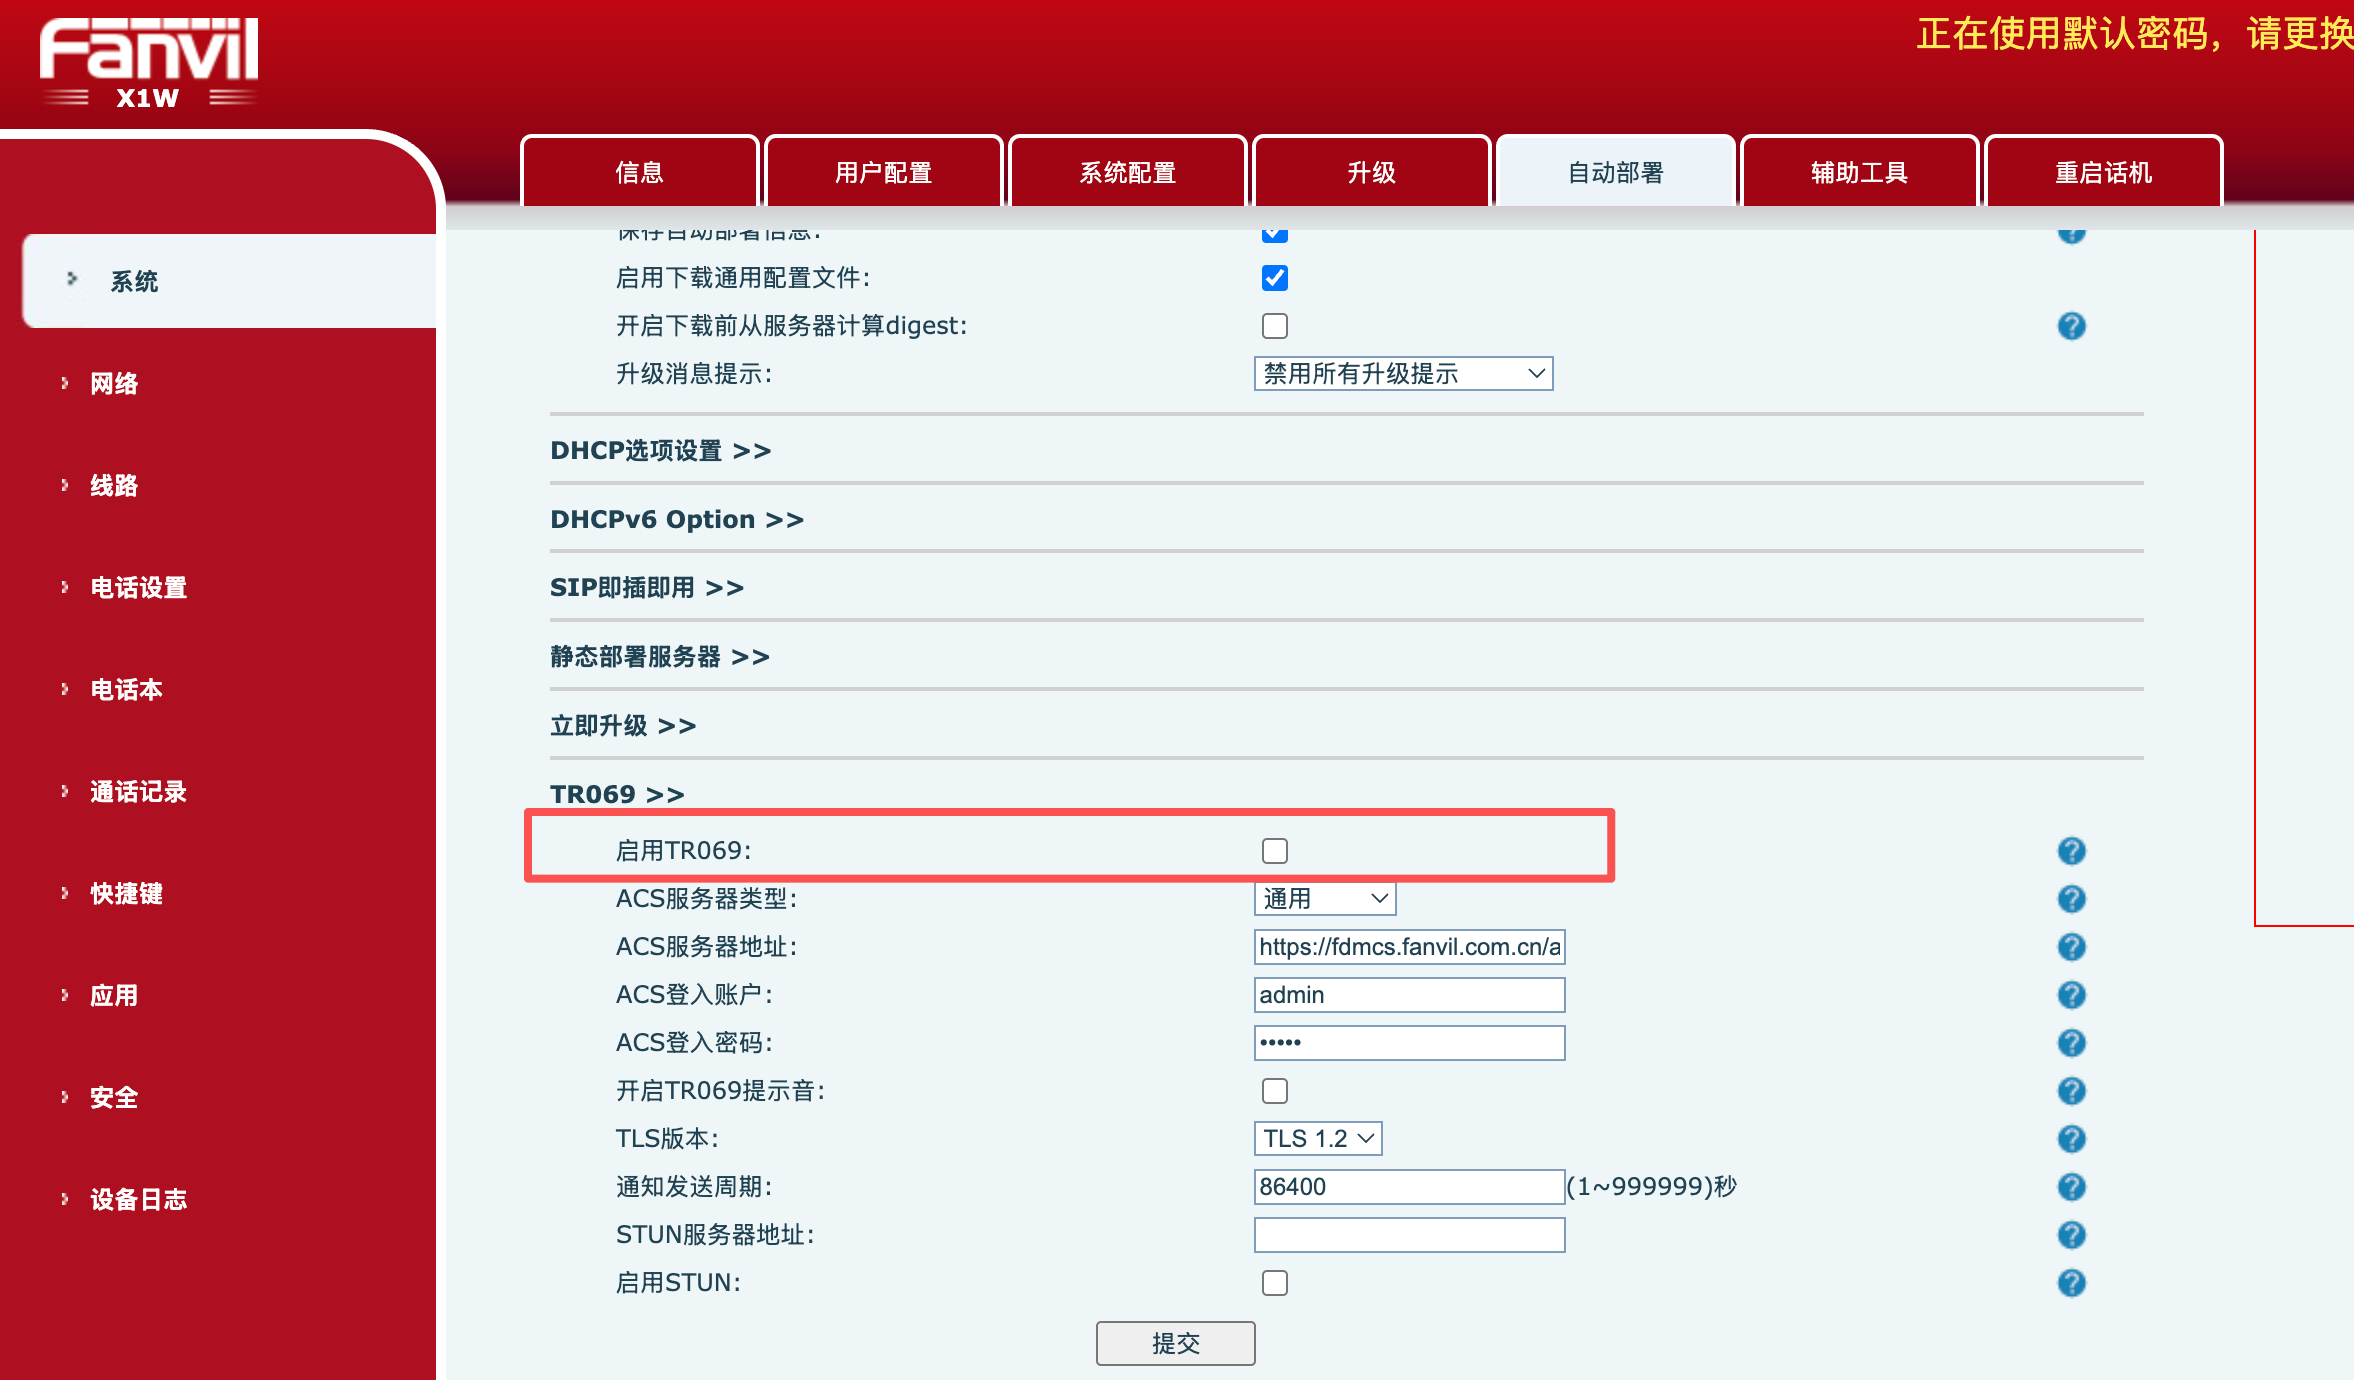Click 通知发送周期 field showing 86400
Viewport: 2354px width, 1380px height.
(1409, 1187)
